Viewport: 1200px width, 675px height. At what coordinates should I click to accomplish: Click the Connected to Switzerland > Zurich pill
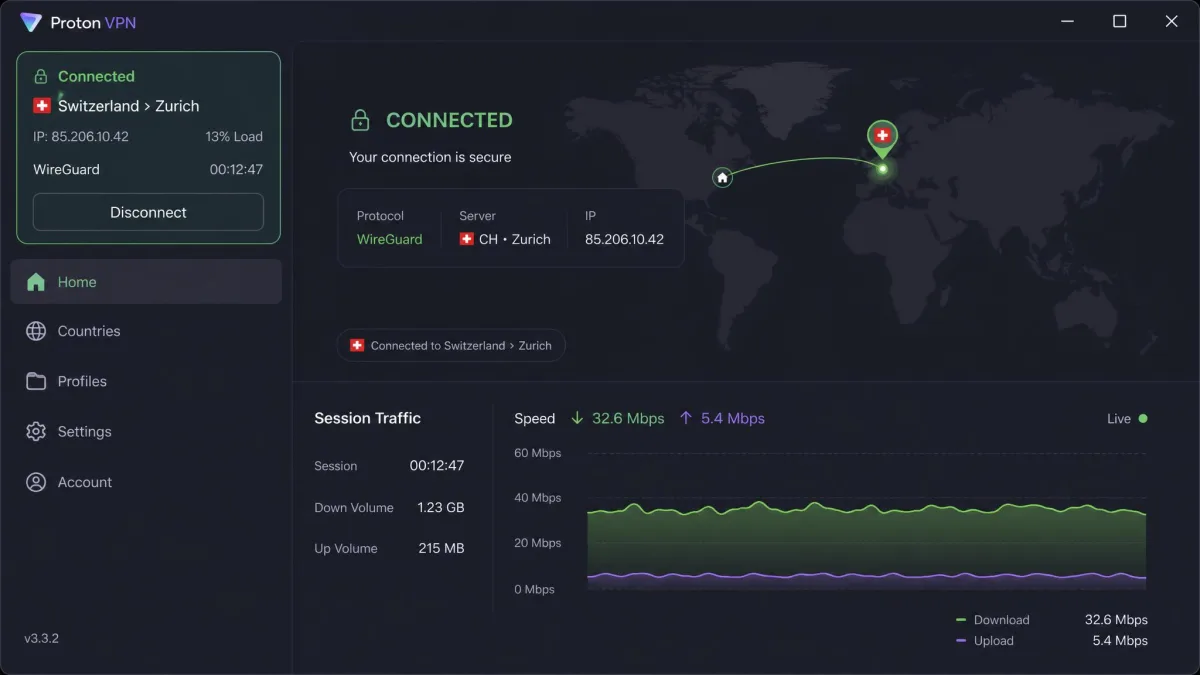(x=451, y=345)
